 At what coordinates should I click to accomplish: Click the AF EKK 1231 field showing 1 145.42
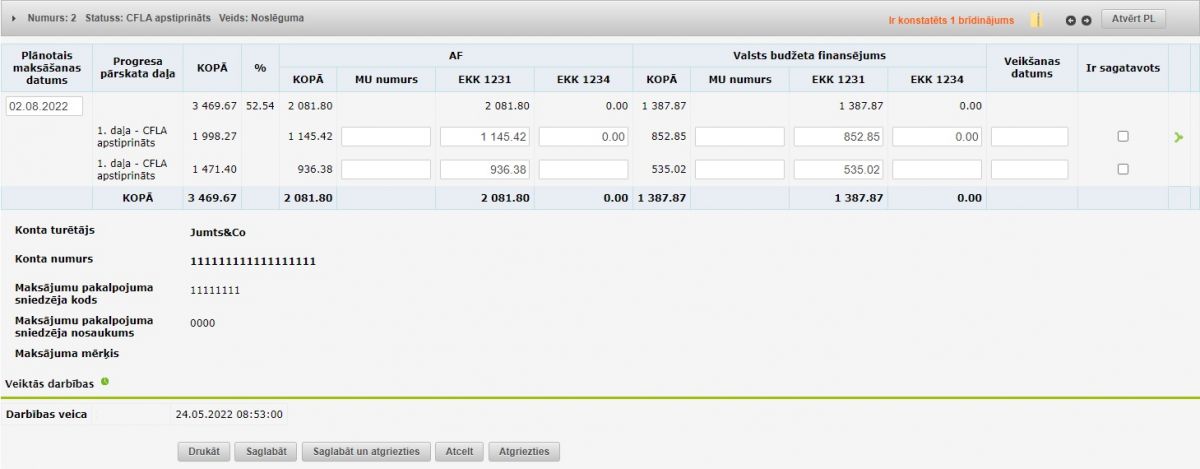(484, 137)
